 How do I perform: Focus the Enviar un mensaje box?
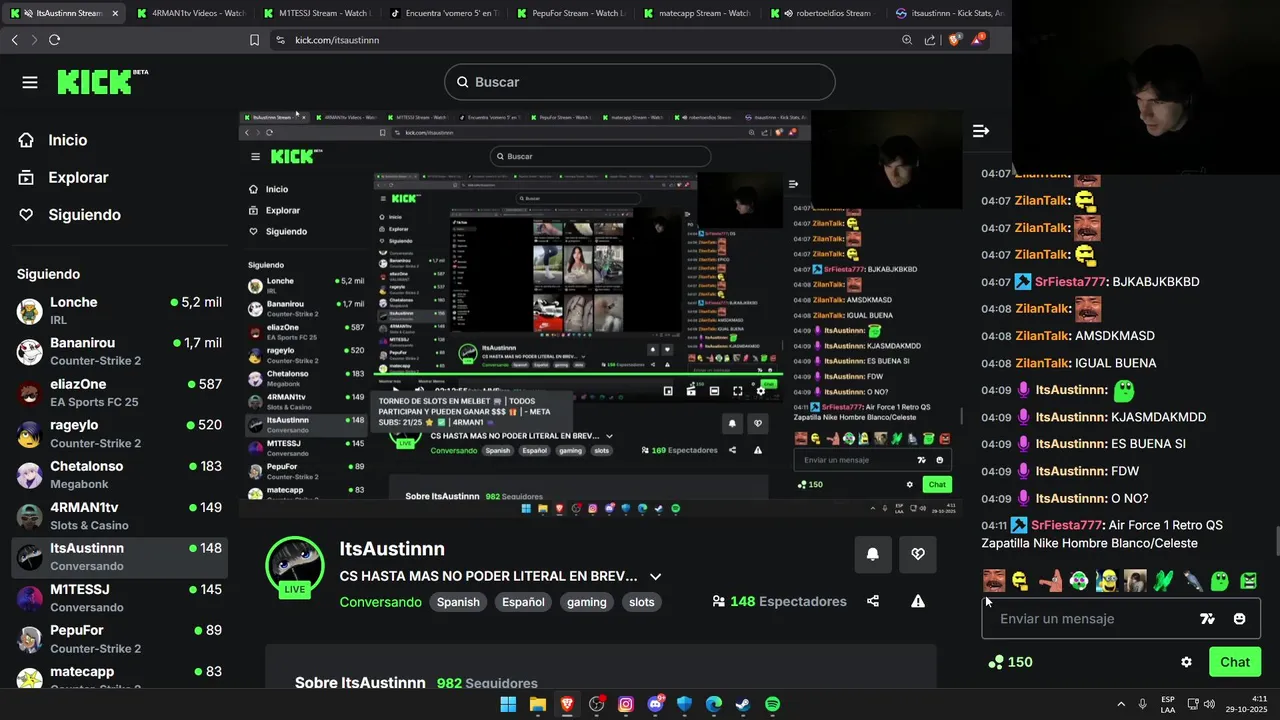1120,619
